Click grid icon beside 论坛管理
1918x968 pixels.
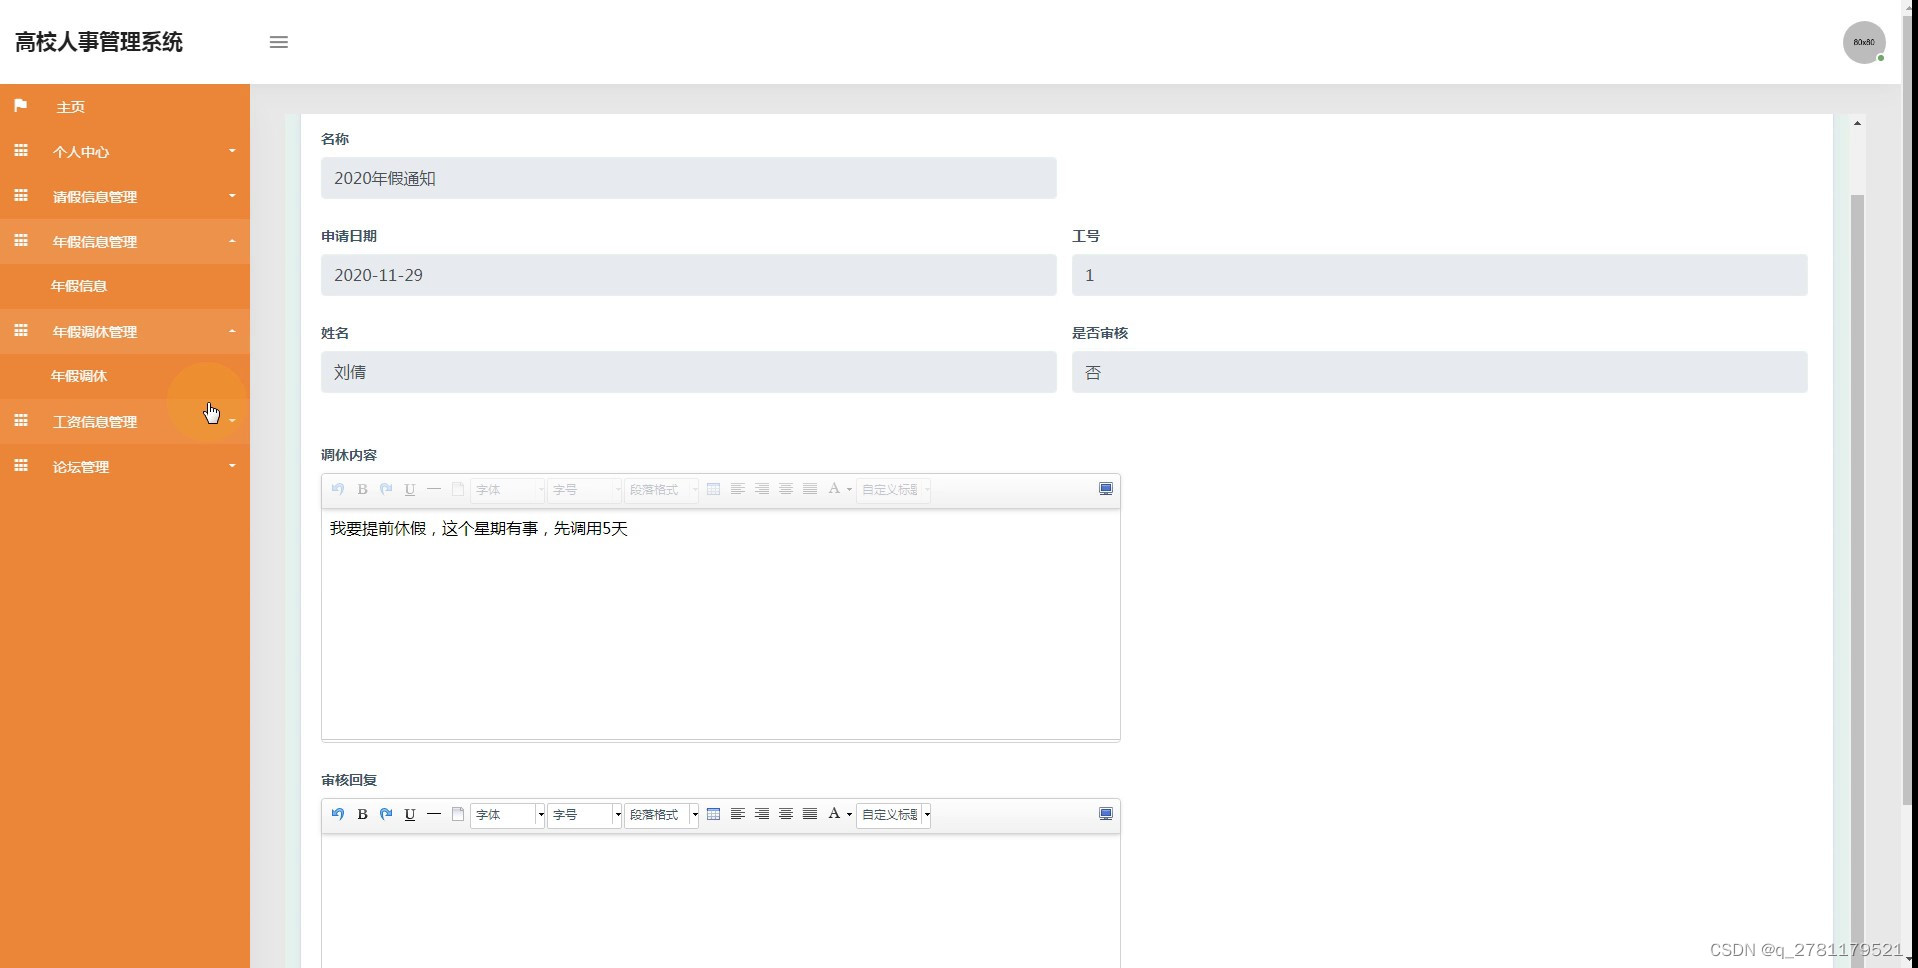(21, 466)
